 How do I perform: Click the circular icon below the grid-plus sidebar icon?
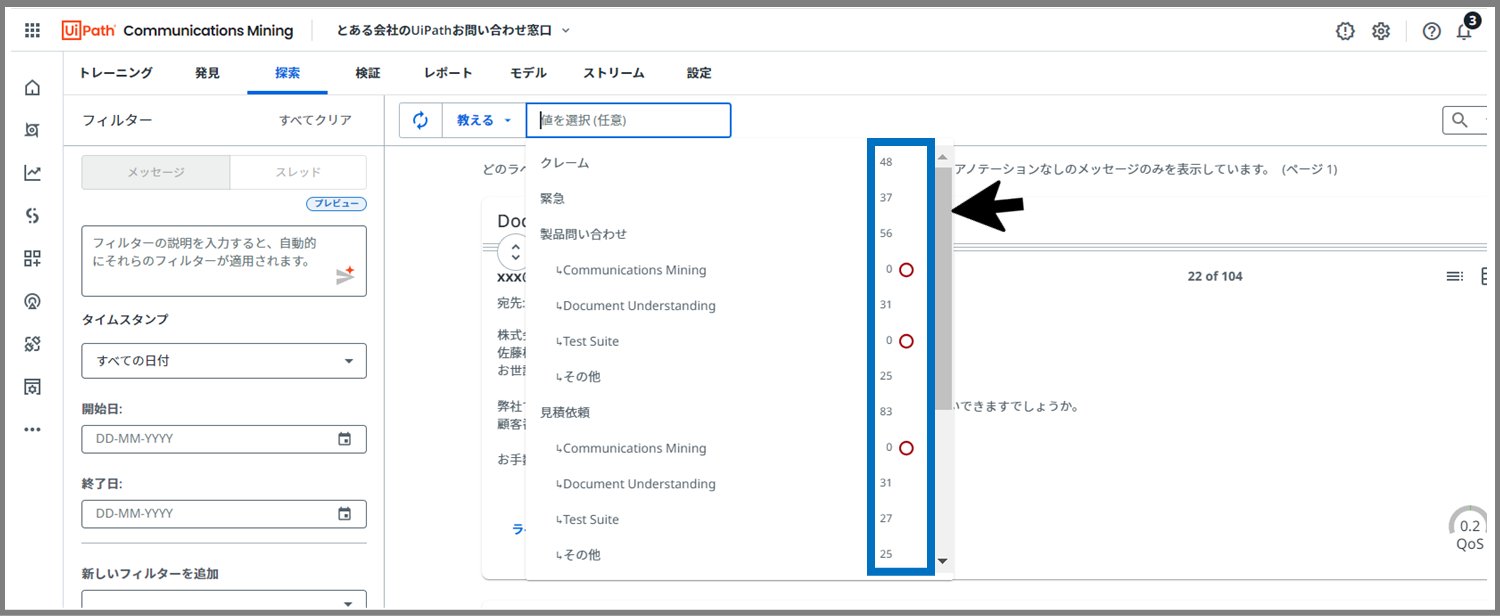33,301
